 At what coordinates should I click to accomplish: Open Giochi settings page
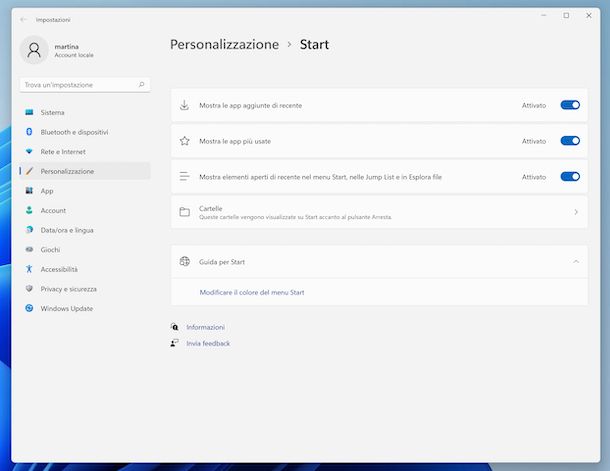tap(85, 249)
